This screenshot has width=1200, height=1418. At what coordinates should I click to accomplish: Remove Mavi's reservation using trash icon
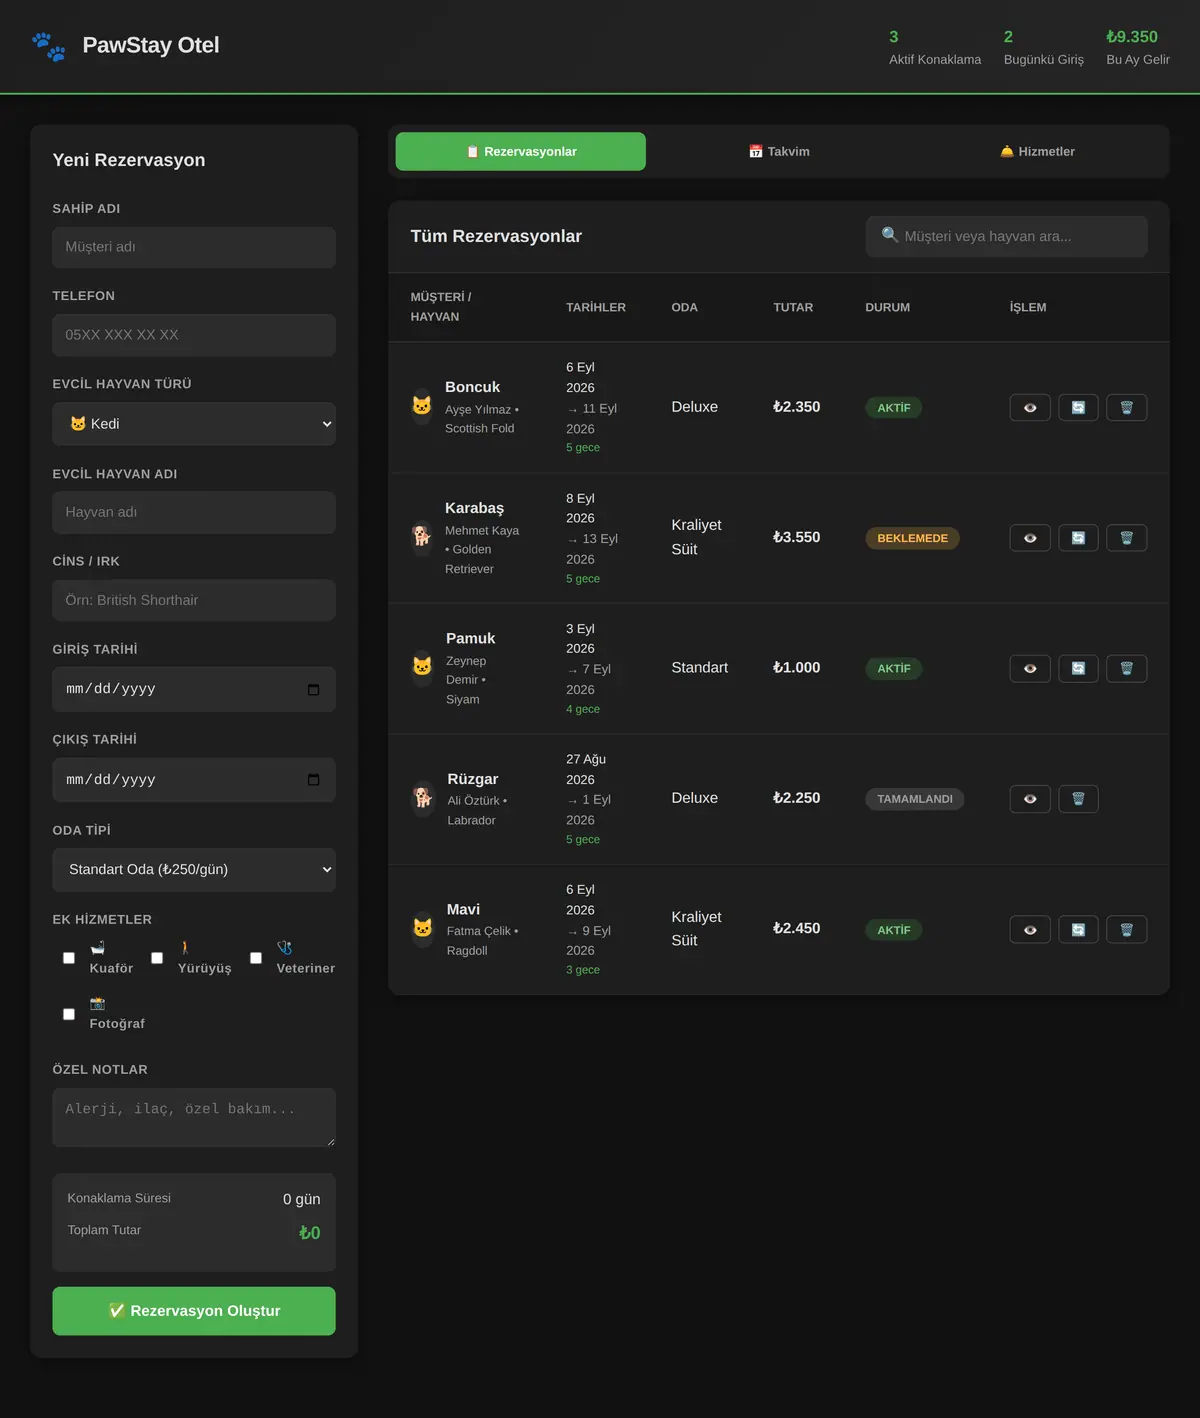point(1126,929)
